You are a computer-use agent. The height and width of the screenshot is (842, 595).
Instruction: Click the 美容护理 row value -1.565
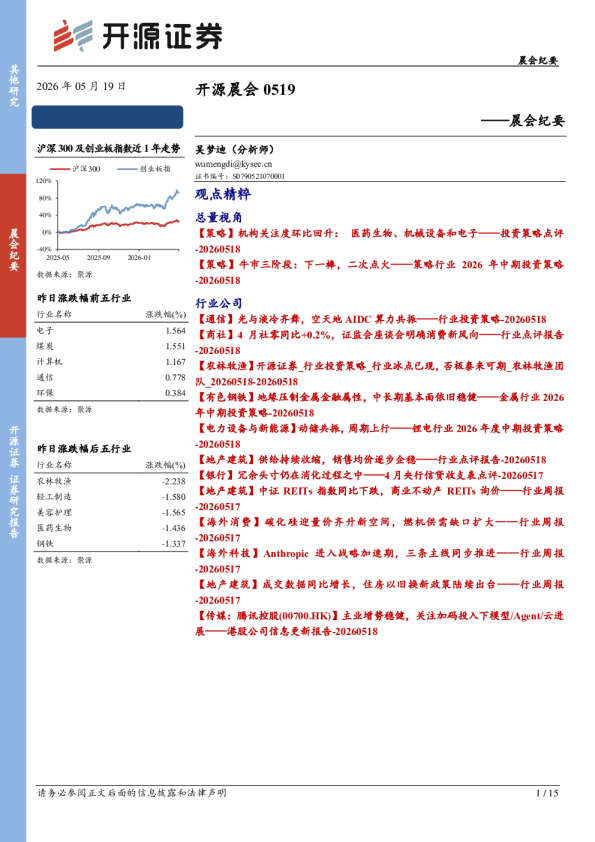pos(174,512)
